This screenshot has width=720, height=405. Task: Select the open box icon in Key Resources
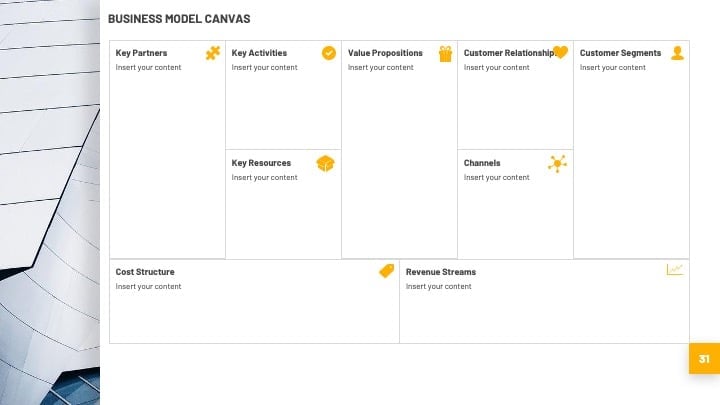point(326,163)
